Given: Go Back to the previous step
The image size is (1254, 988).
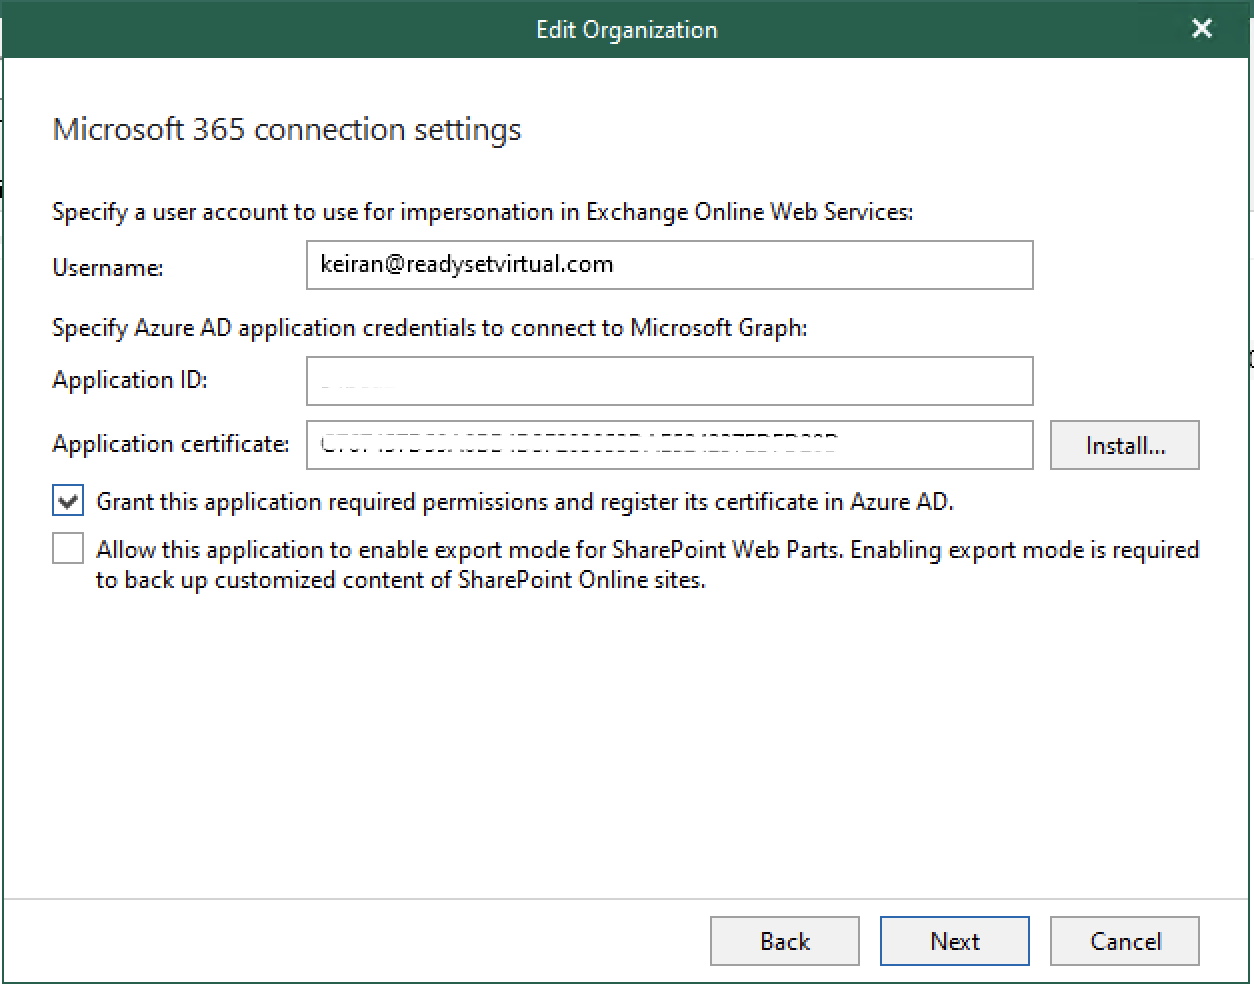Looking at the screenshot, I should click(785, 941).
